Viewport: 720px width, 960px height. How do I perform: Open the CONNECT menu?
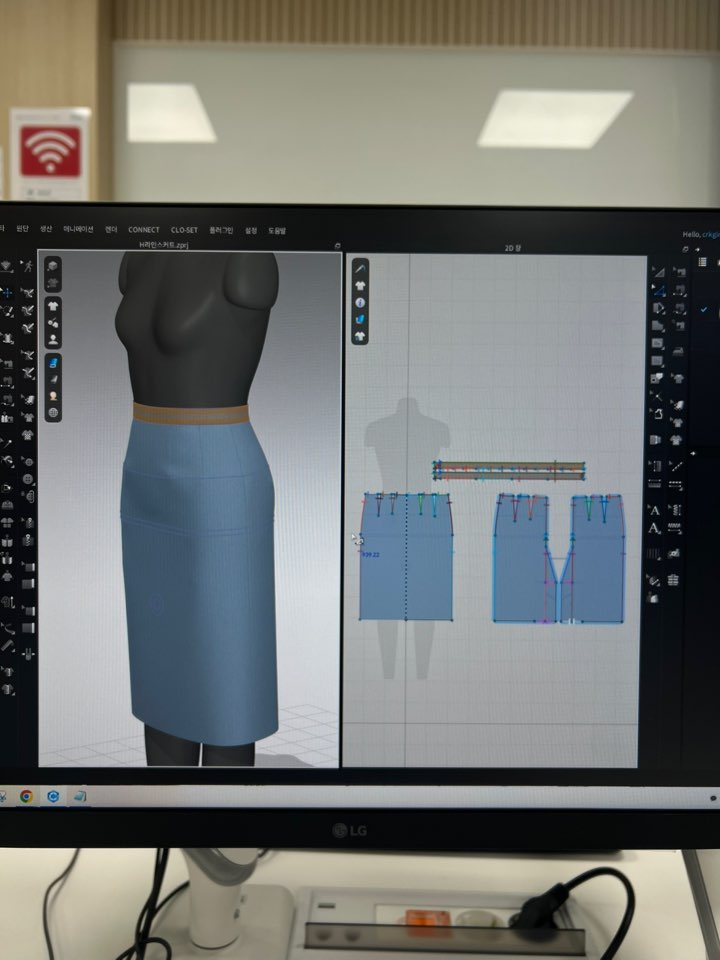coord(143,230)
